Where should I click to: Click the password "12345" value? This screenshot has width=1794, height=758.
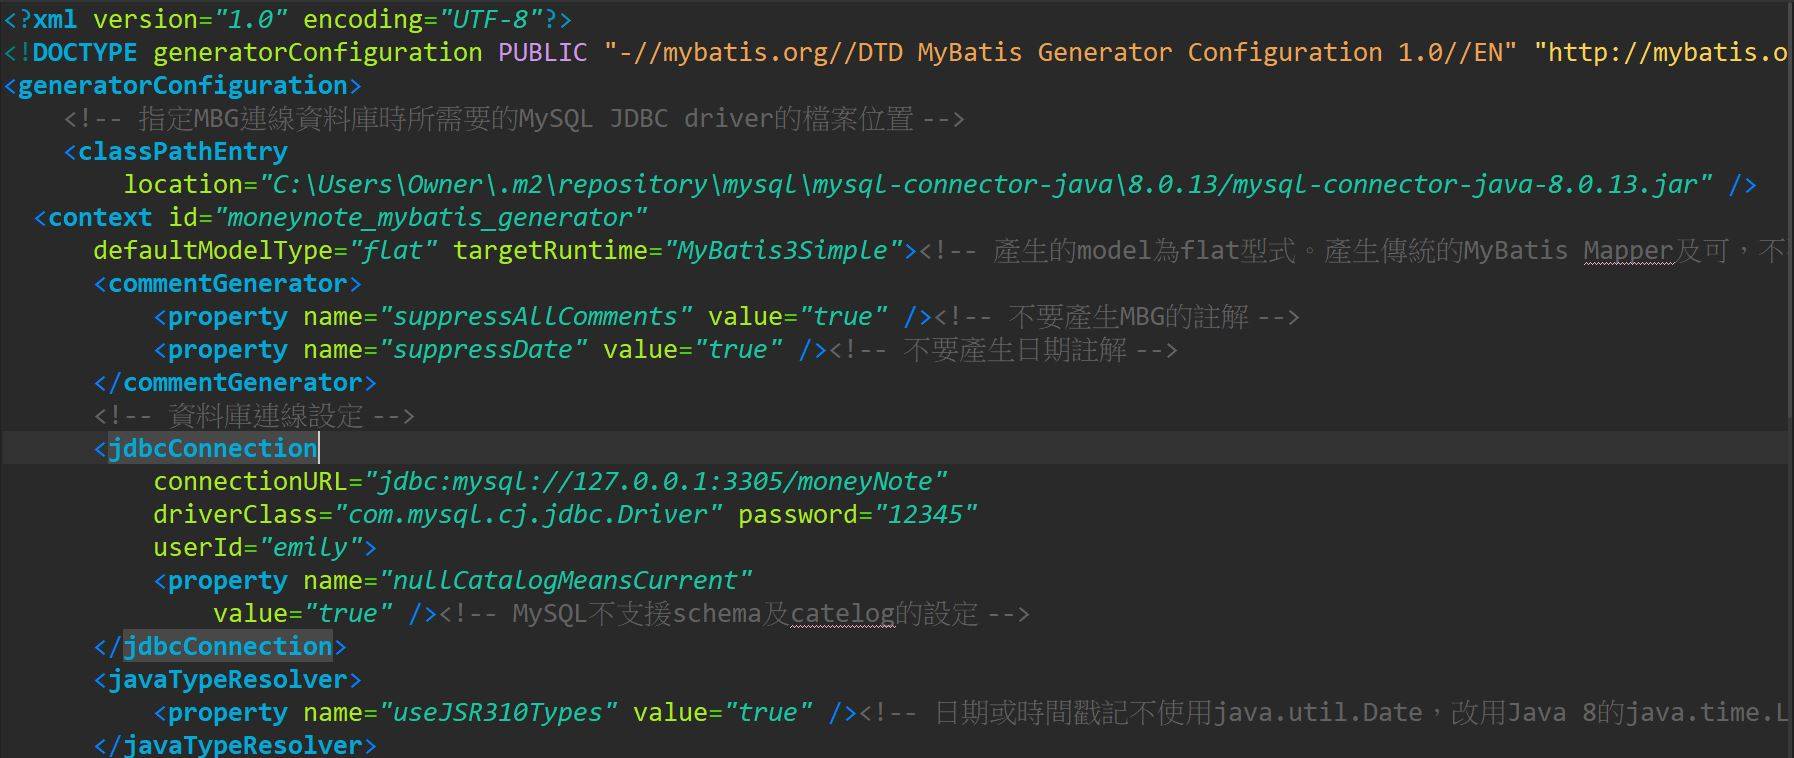[925, 514]
